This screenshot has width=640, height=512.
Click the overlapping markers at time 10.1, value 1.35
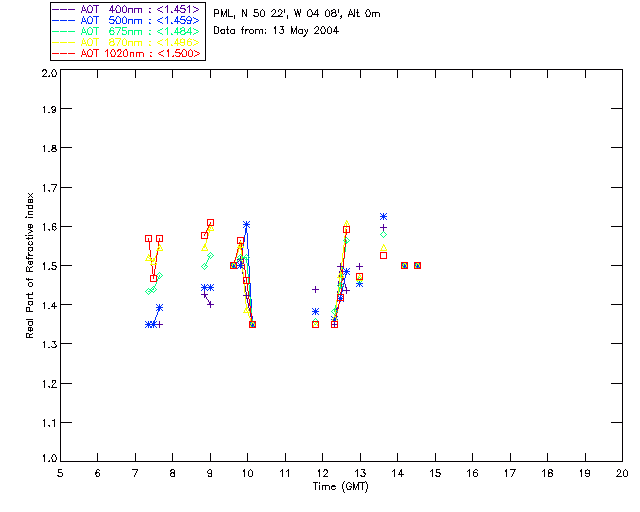pos(252,325)
